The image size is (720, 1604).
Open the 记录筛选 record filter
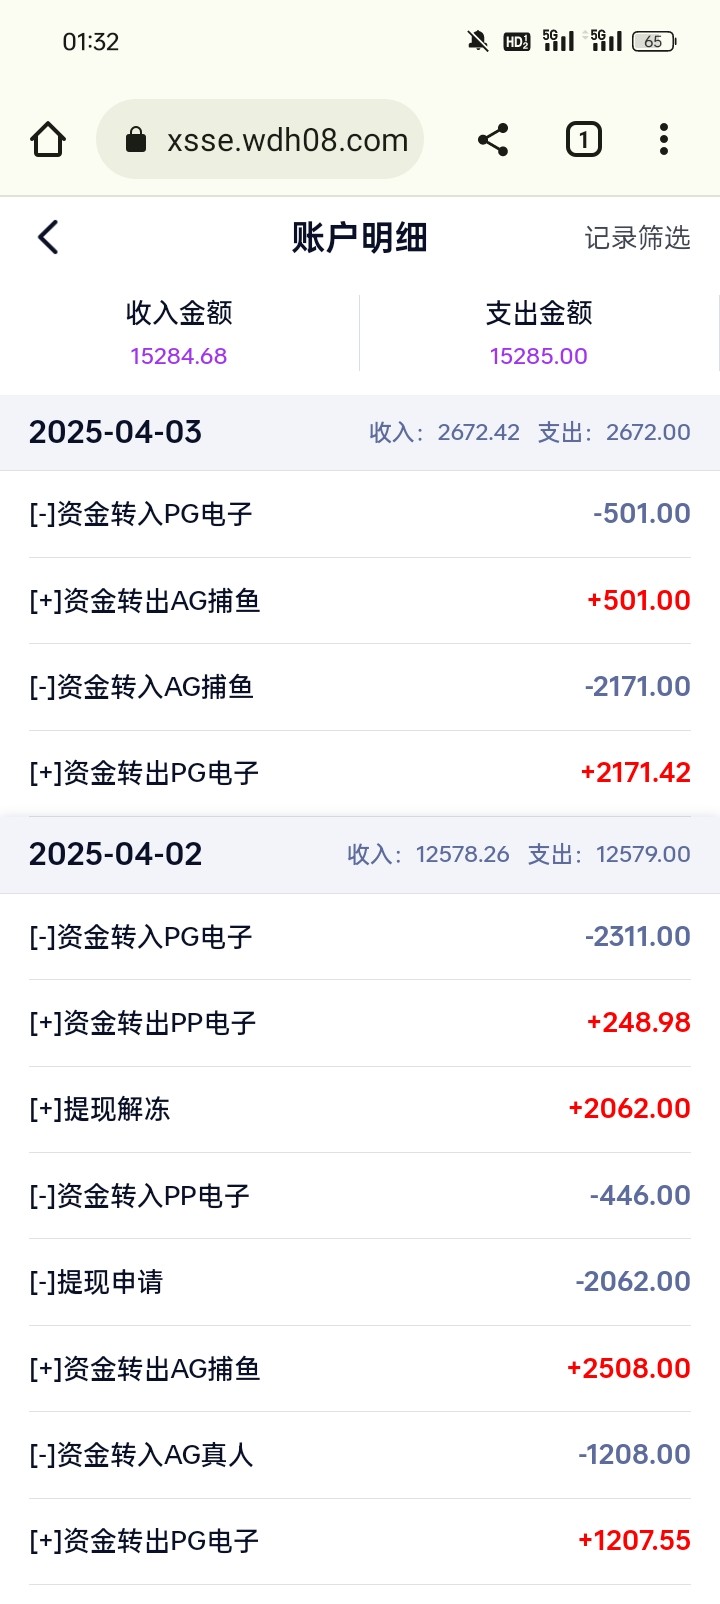(637, 238)
